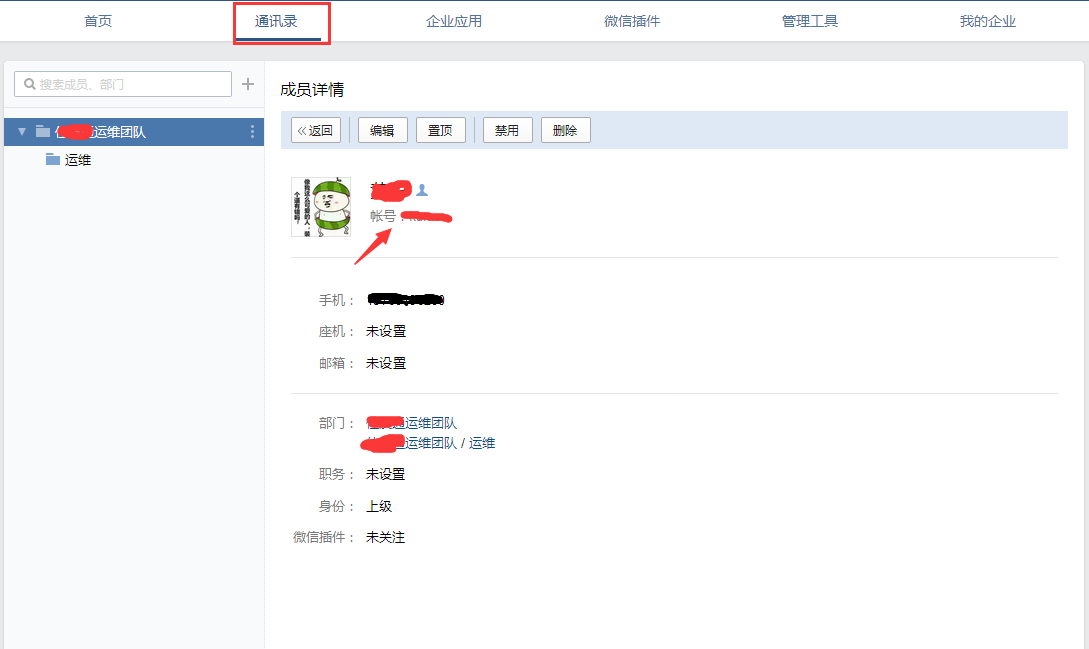The height and width of the screenshot is (649, 1089).
Task: Collapse the 运维团队 tree arrow
Action: [x=22, y=131]
